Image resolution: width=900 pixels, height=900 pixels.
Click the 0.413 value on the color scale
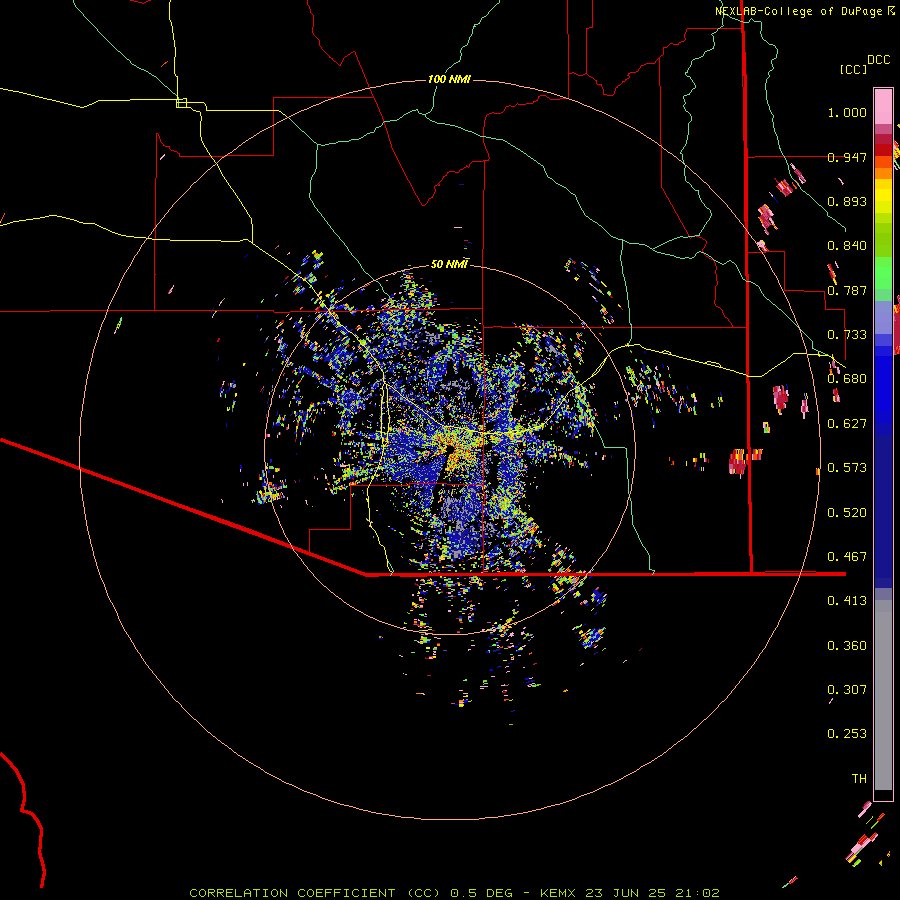pyautogui.click(x=847, y=601)
